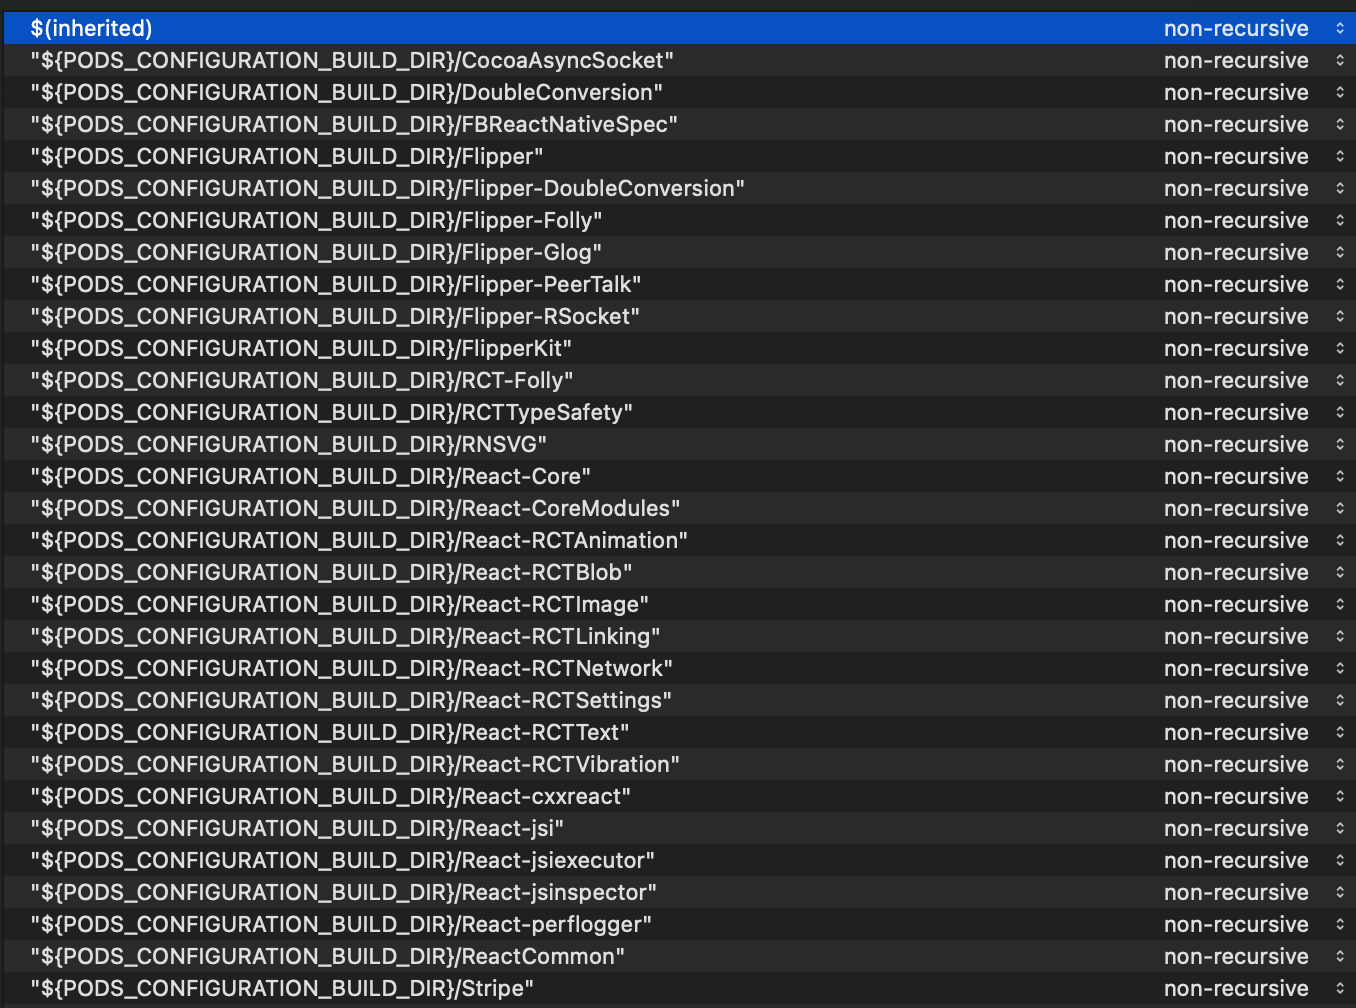Image resolution: width=1356 pixels, height=1008 pixels.
Task: Open recursion popup for RCTTypeSafety row
Action: click(x=1256, y=412)
